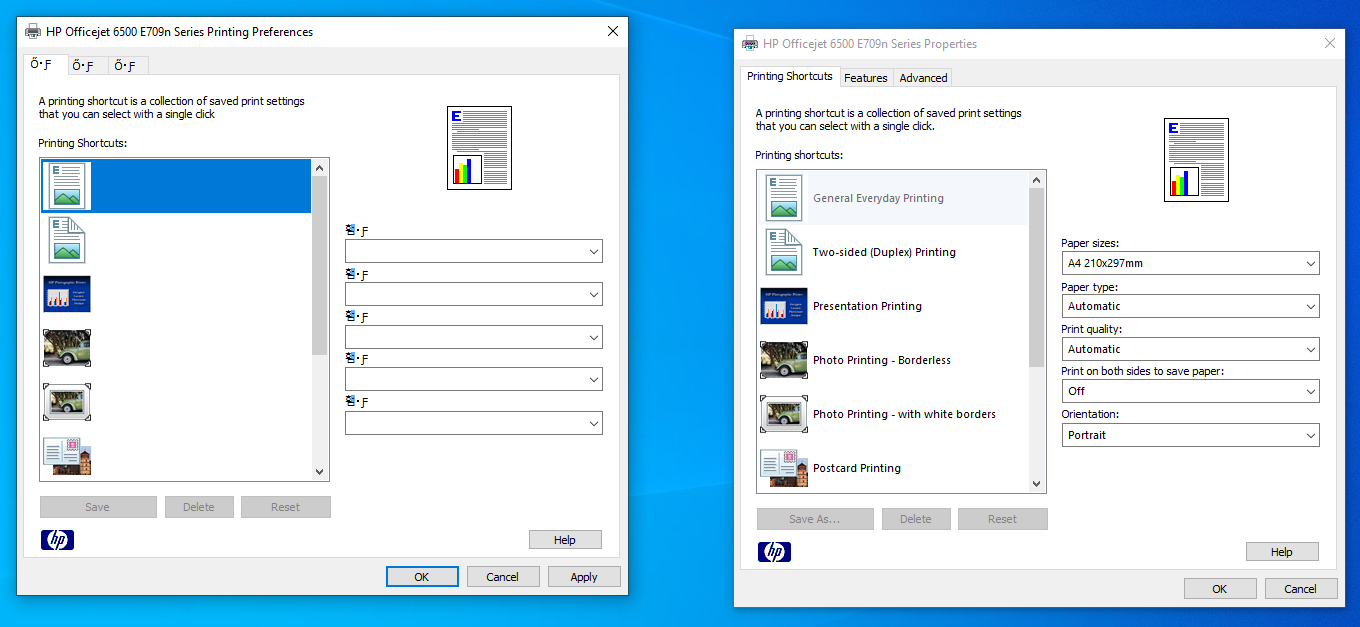Select the active first tab in Printing Preferences
Viewport: 1360px width, 627px height.
tap(43, 65)
